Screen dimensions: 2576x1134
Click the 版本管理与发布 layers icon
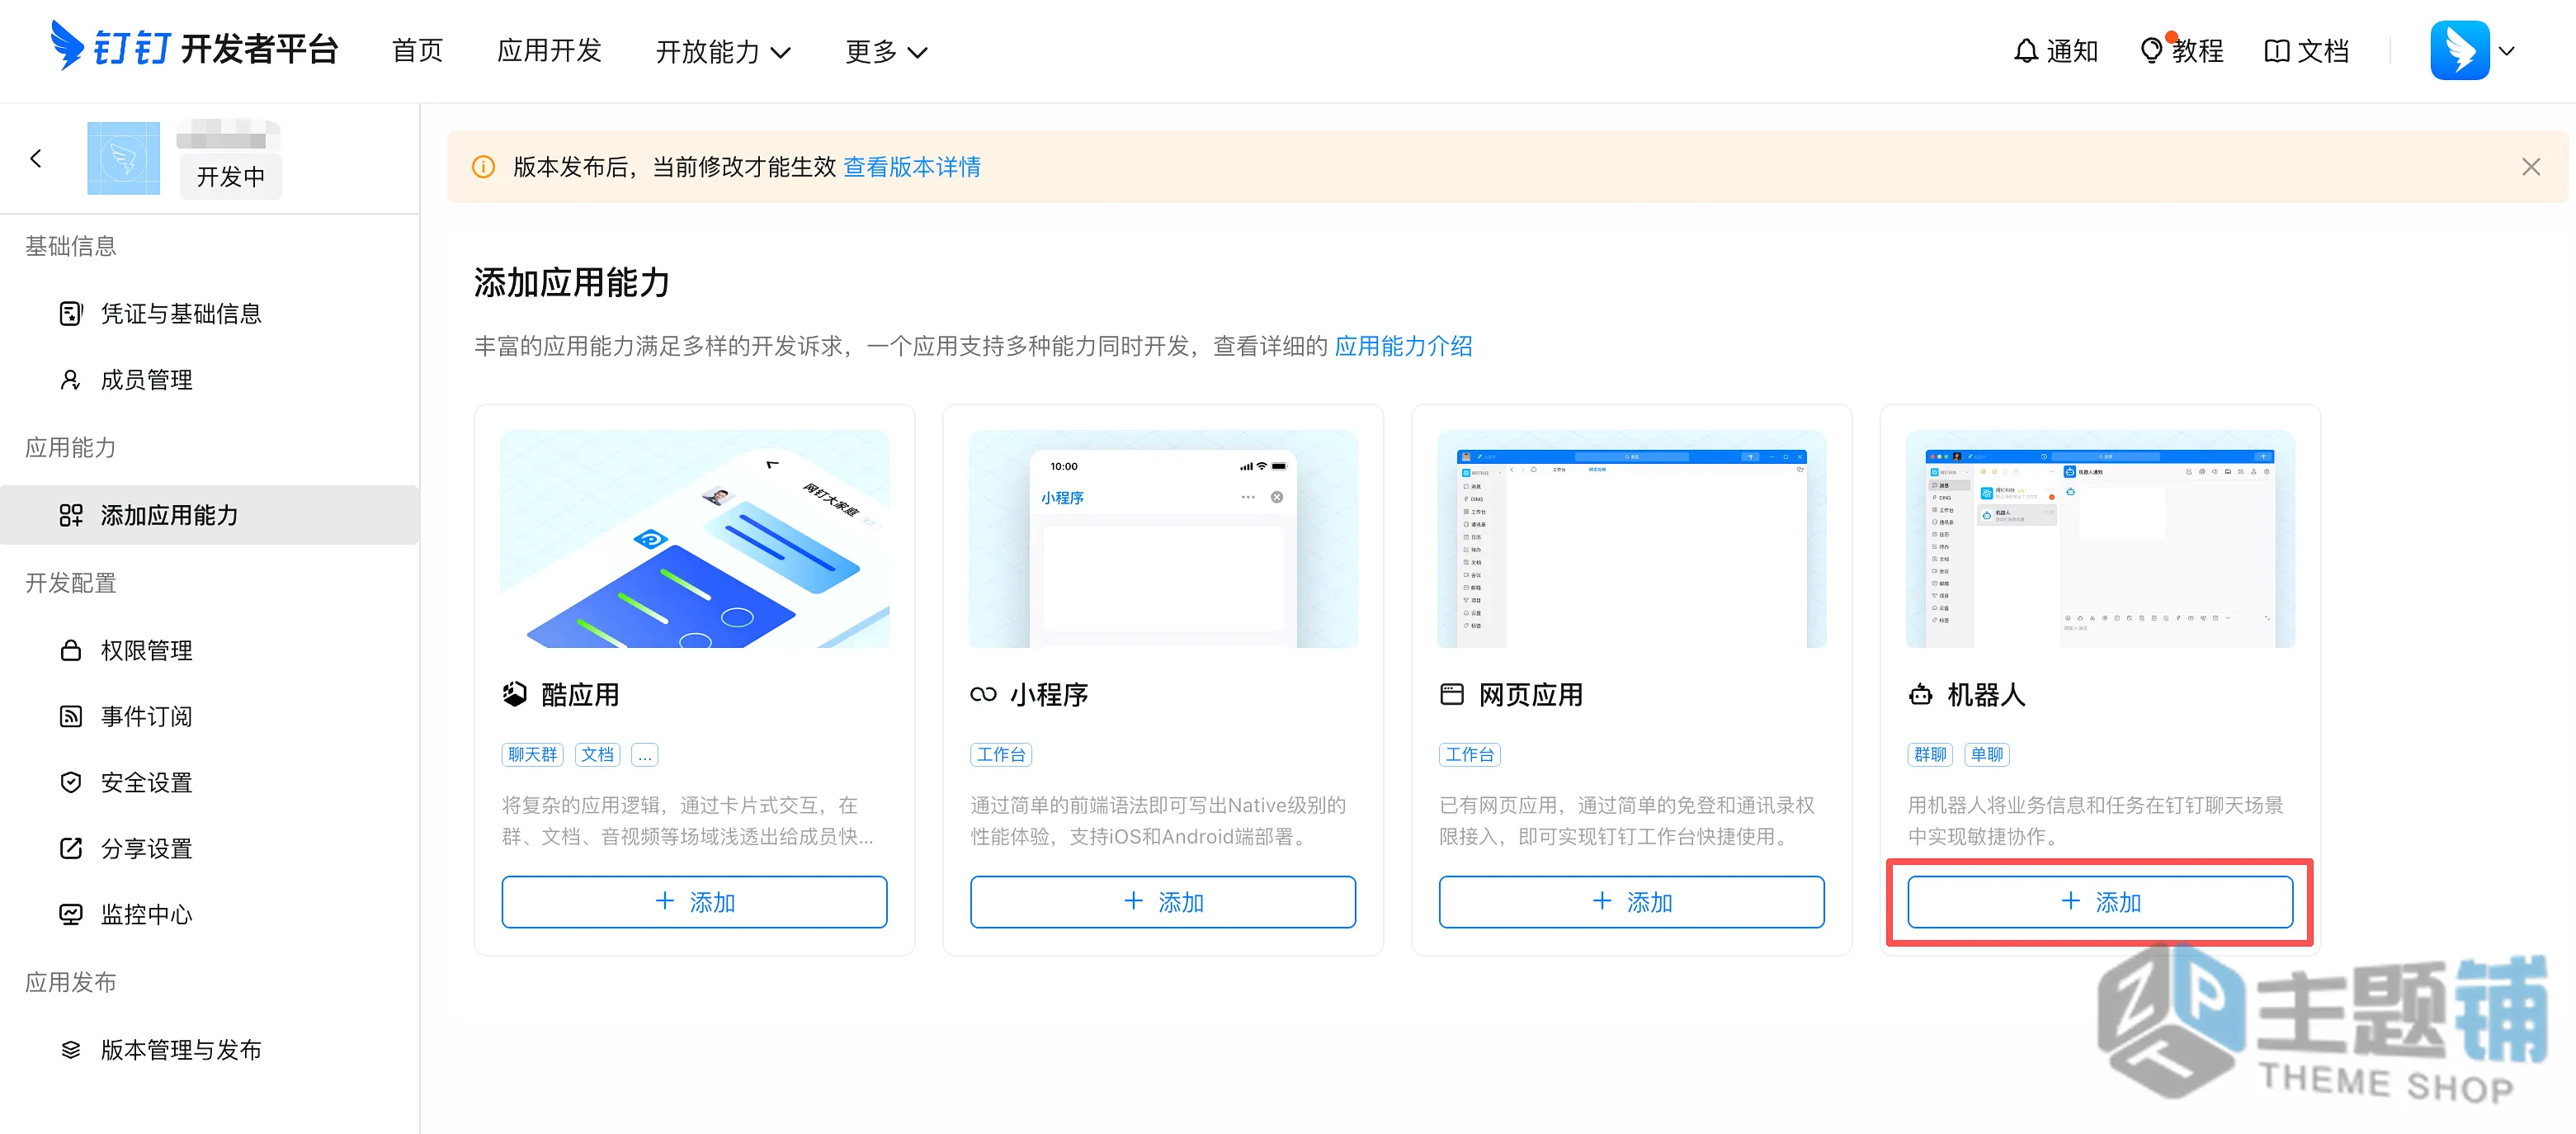pos(71,1050)
